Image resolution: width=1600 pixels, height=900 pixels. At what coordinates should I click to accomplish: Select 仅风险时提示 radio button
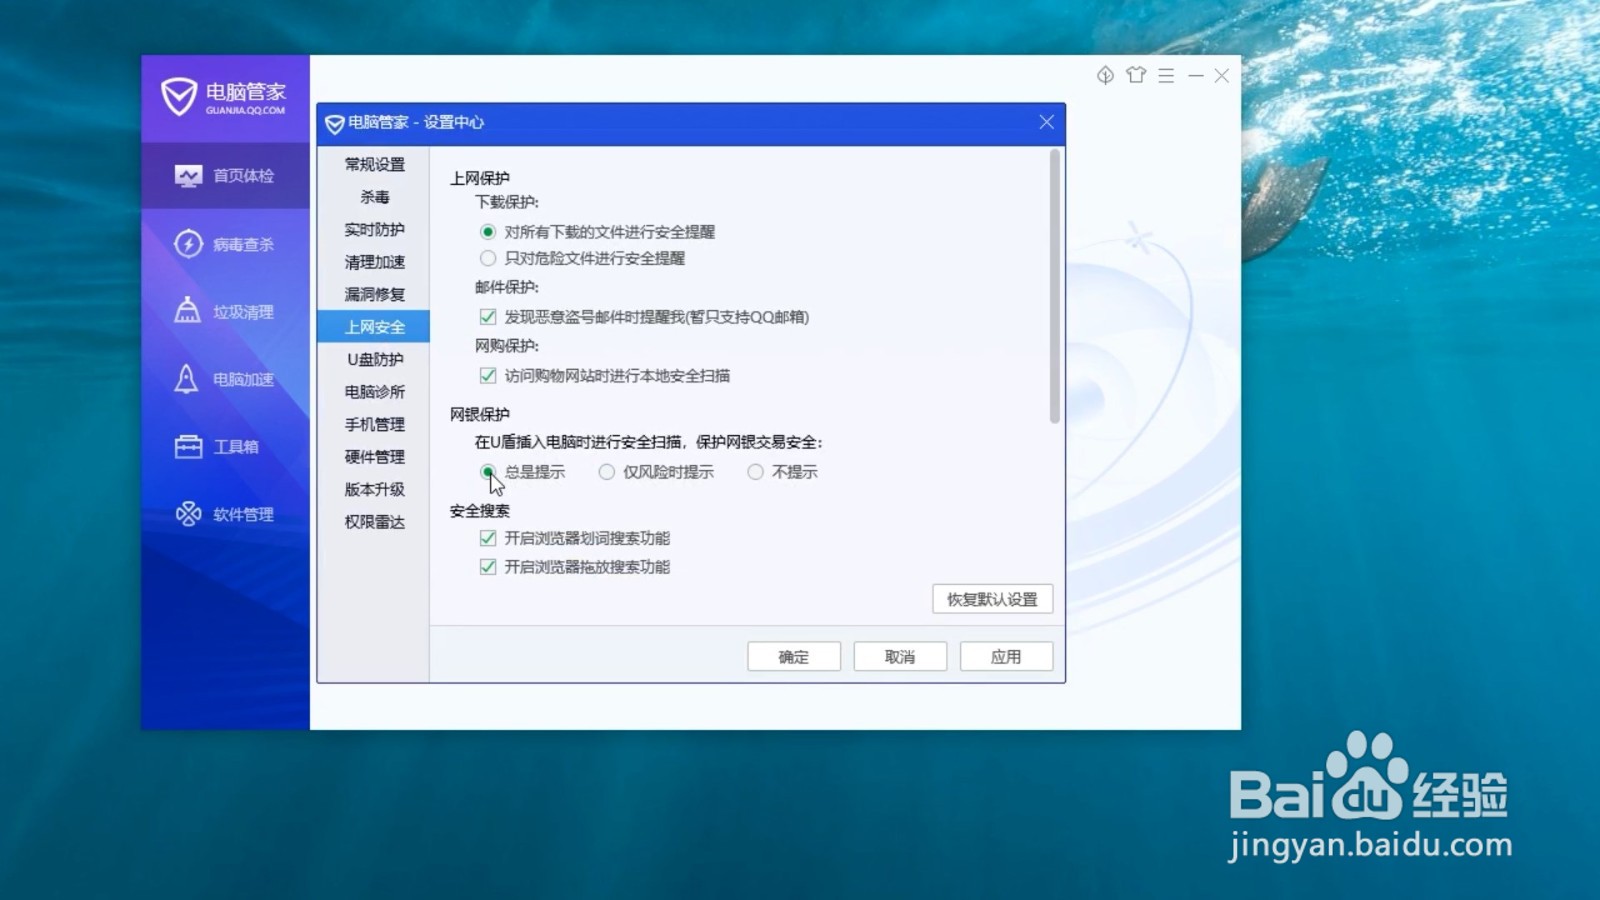607,472
